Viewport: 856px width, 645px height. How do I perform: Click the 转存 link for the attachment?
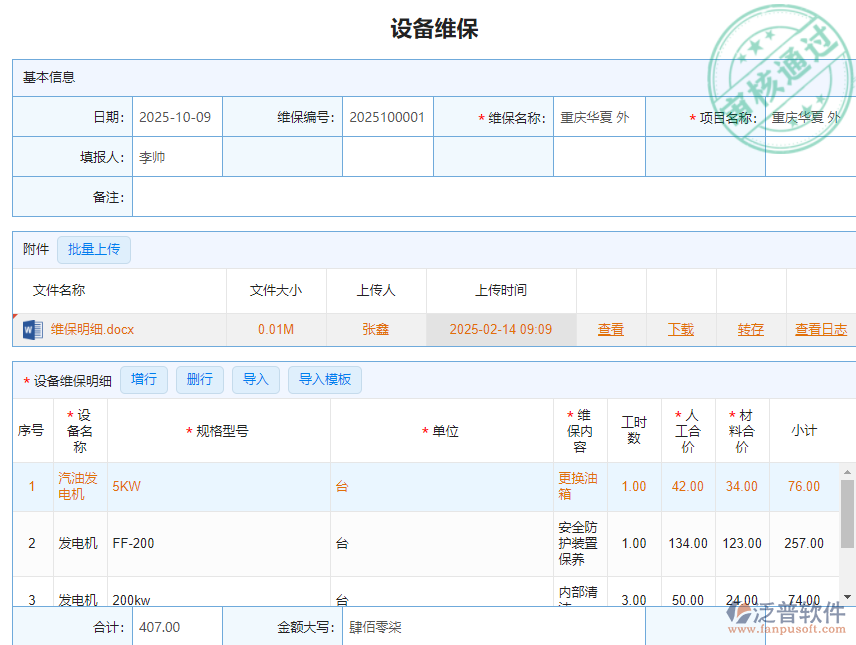pos(750,329)
